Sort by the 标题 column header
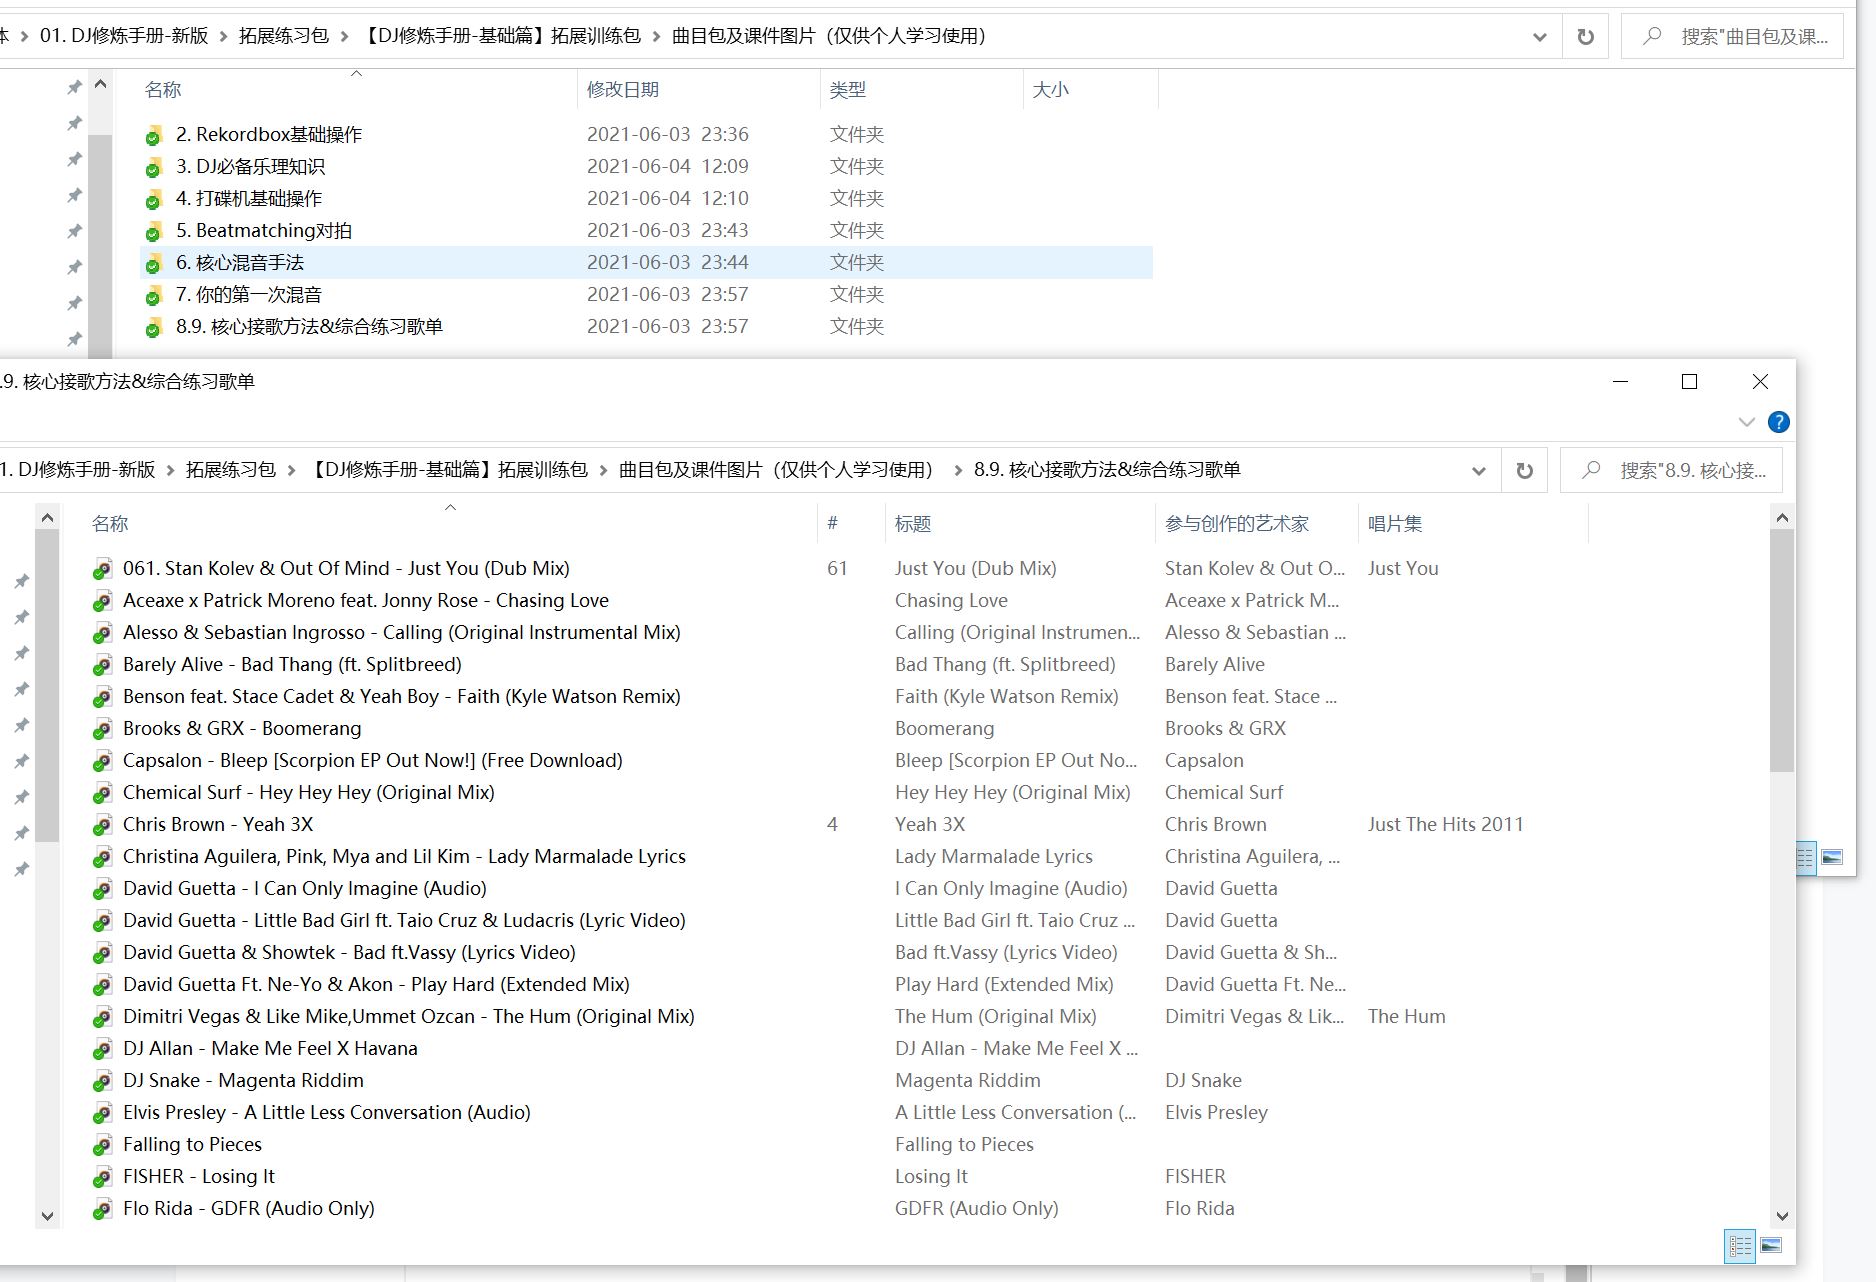The image size is (1876, 1282). 1019,524
